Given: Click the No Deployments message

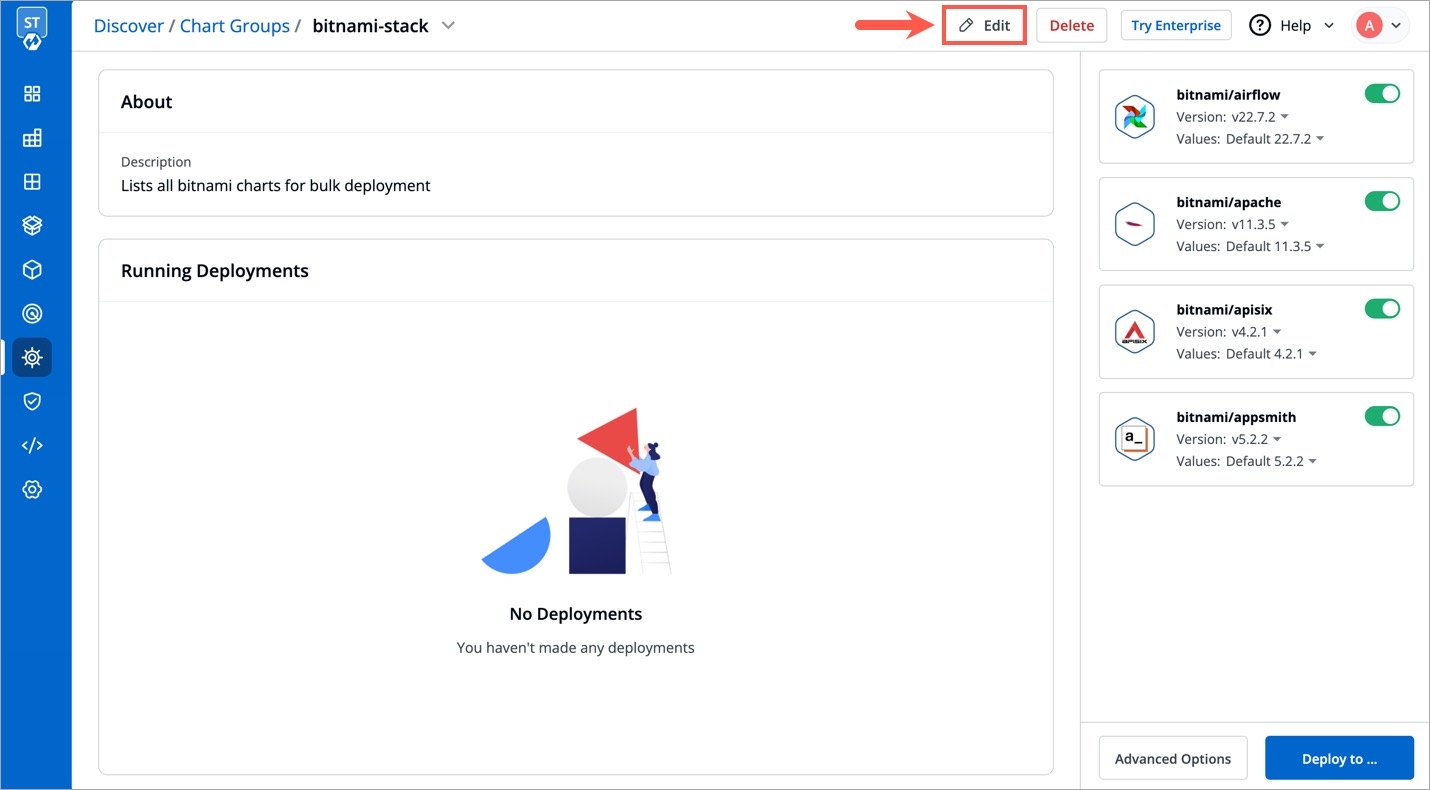Looking at the screenshot, I should (x=576, y=614).
